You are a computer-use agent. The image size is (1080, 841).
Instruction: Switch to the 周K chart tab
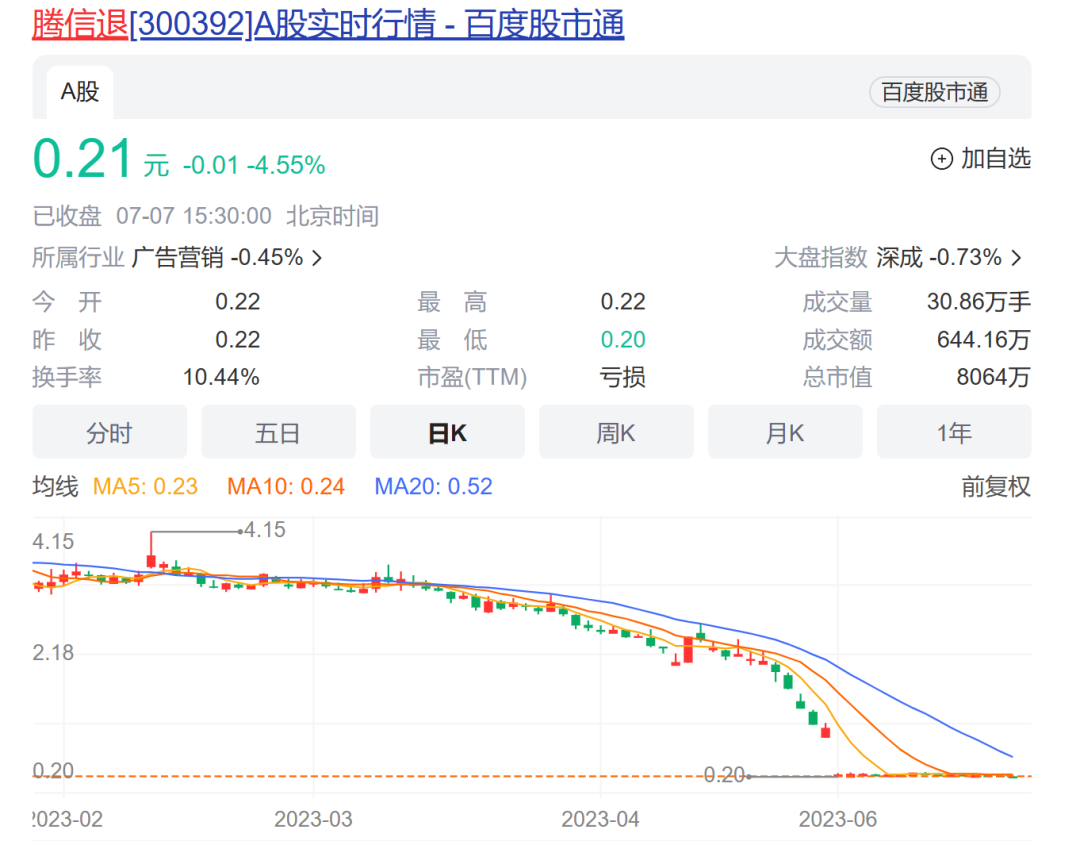(616, 433)
